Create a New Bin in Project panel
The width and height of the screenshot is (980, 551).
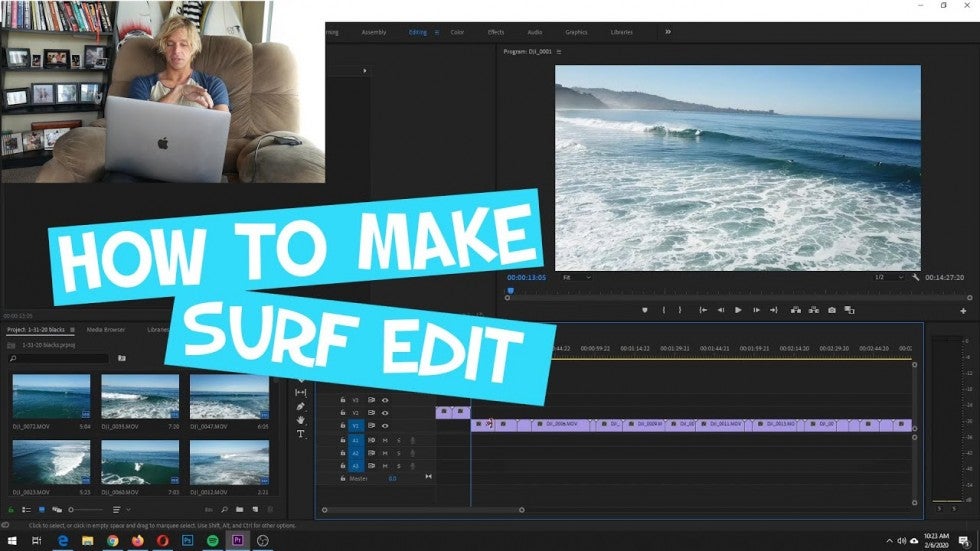[239, 510]
